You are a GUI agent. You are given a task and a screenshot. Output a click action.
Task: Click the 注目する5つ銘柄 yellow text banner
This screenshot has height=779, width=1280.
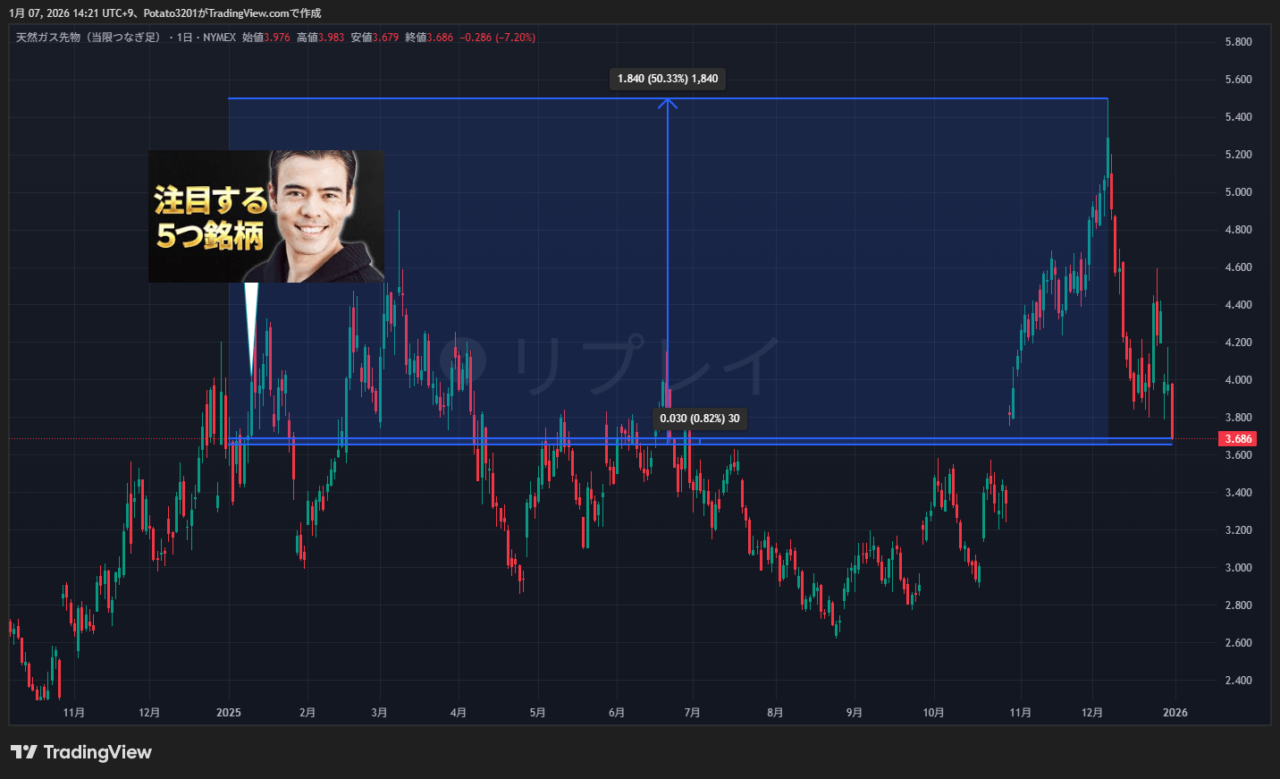point(210,219)
